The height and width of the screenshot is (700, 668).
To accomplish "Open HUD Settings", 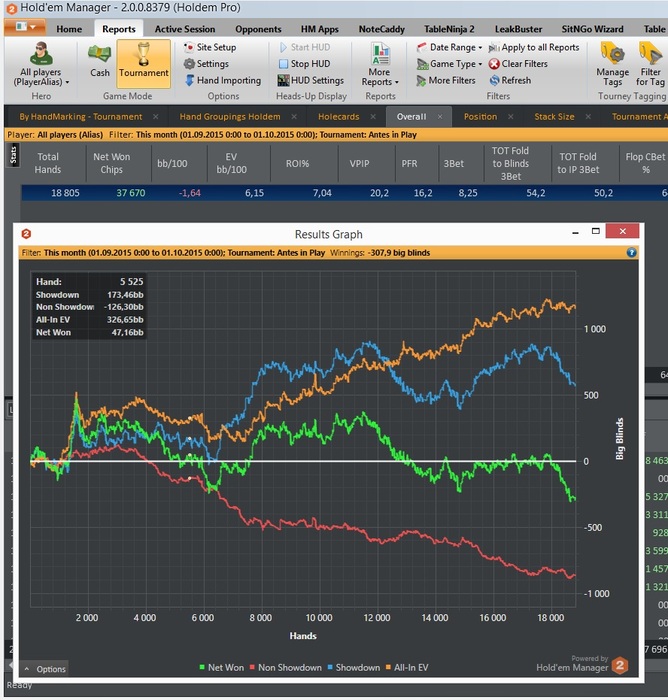I will pyautogui.click(x=311, y=80).
